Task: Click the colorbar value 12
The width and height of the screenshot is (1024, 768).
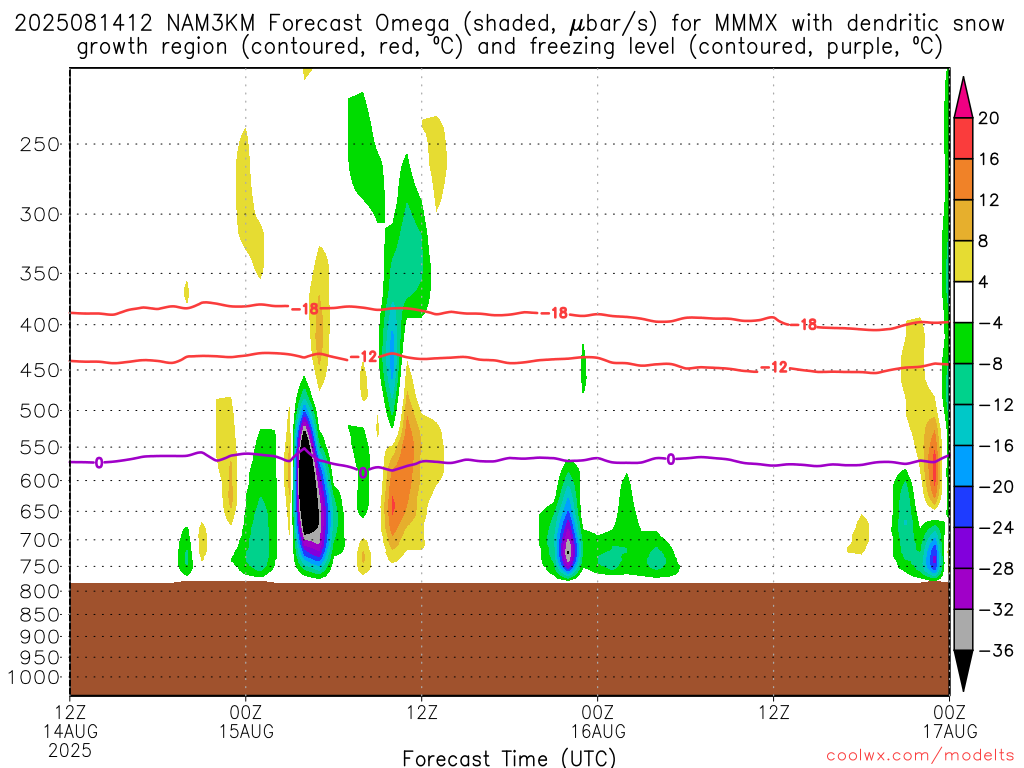Action: [x=988, y=200]
